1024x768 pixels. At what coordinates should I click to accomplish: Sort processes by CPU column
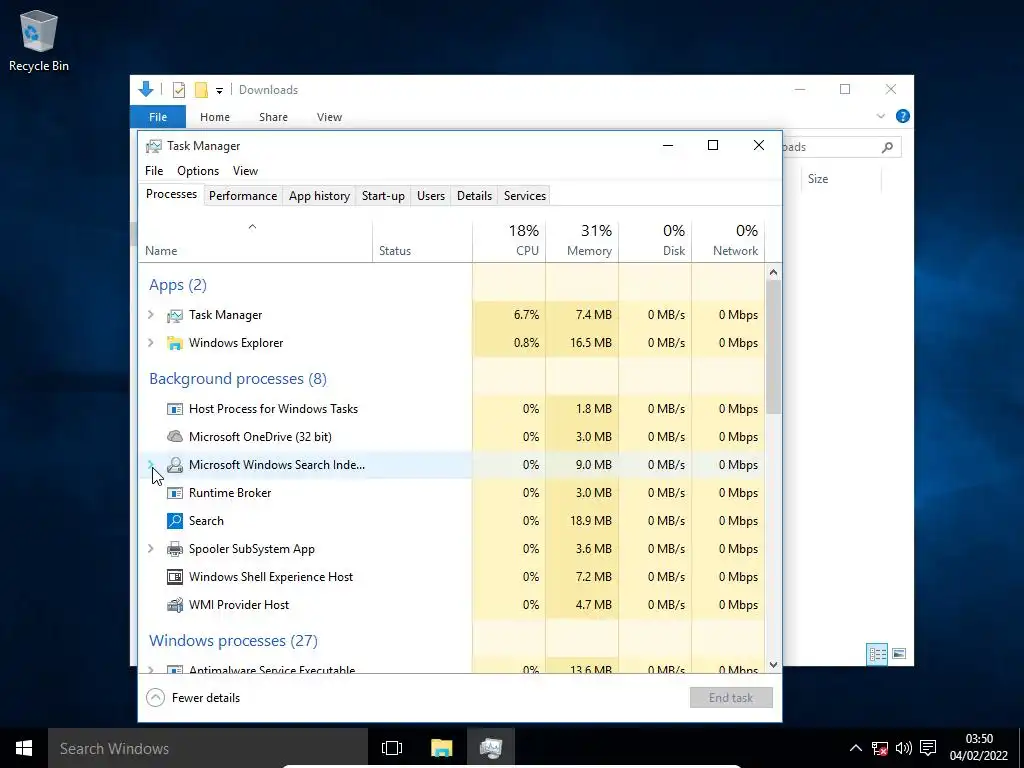509,241
